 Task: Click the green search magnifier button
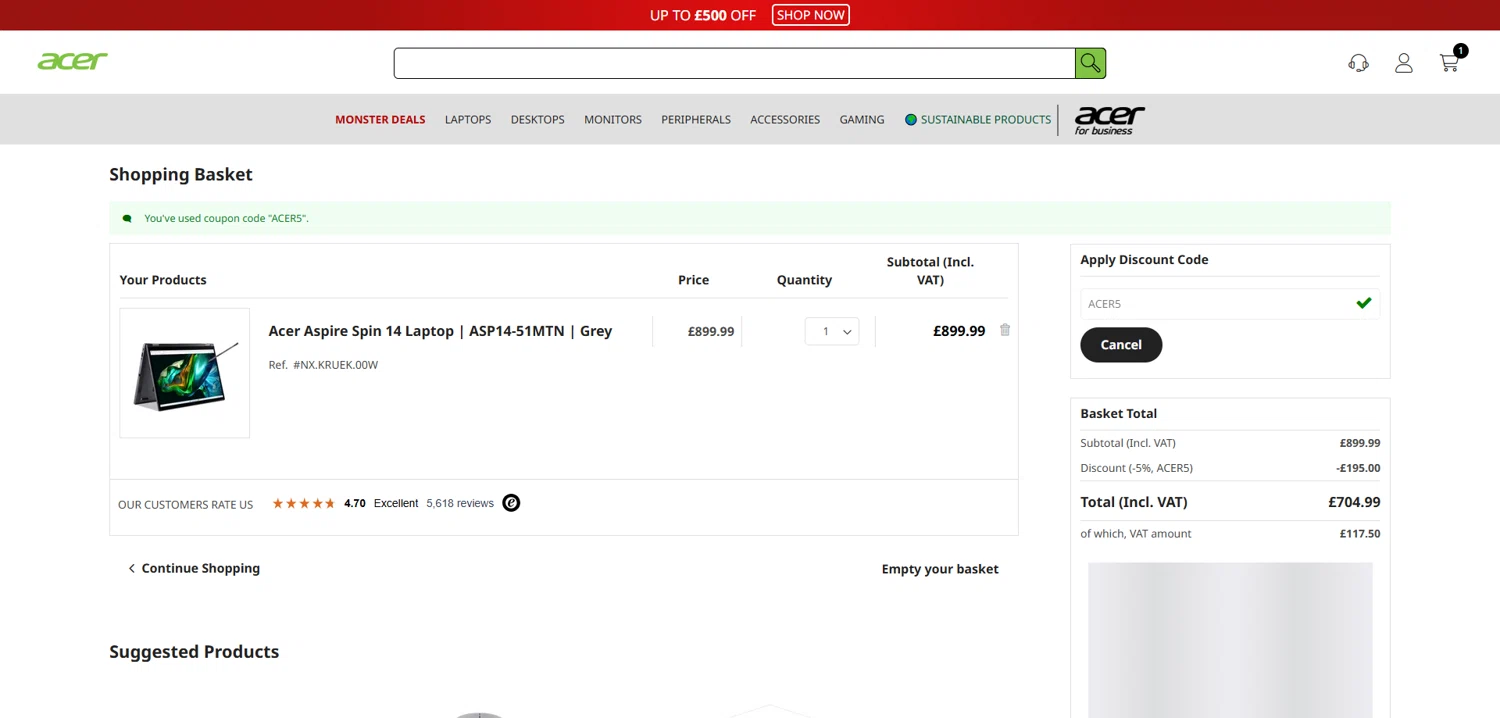(1090, 63)
